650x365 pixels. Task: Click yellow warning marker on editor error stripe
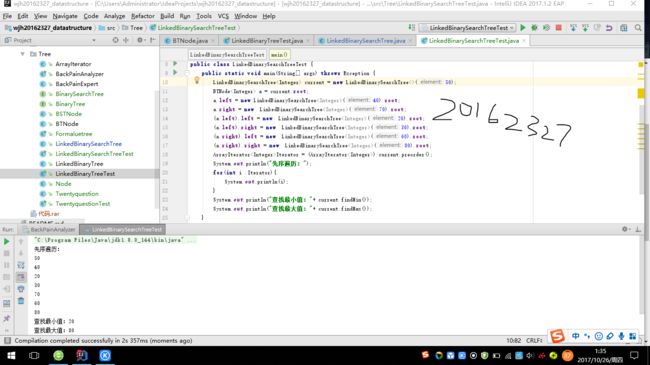click(641, 93)
